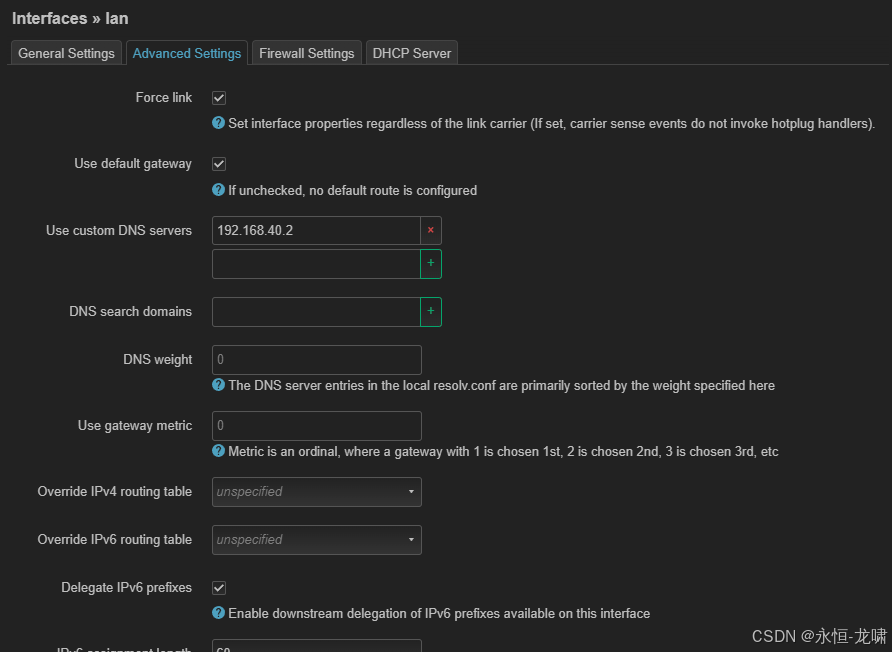Click help icon beside DNS weight description
Screen dimensions: 892x652
coord(218,385)
